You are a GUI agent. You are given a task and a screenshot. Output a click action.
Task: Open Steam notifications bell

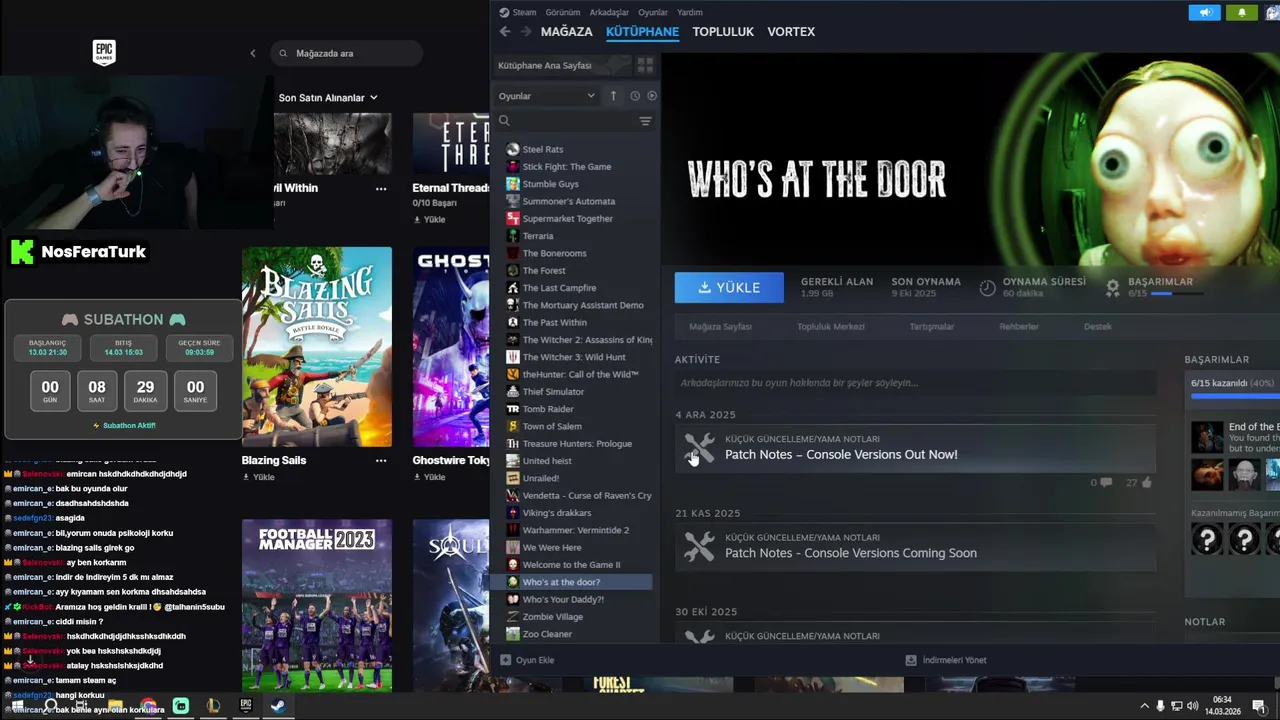[x=1242, y=12]
